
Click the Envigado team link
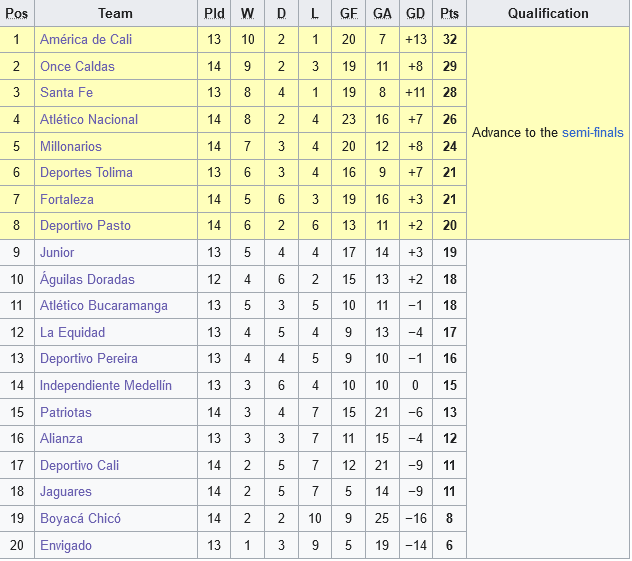pos(66,545)
